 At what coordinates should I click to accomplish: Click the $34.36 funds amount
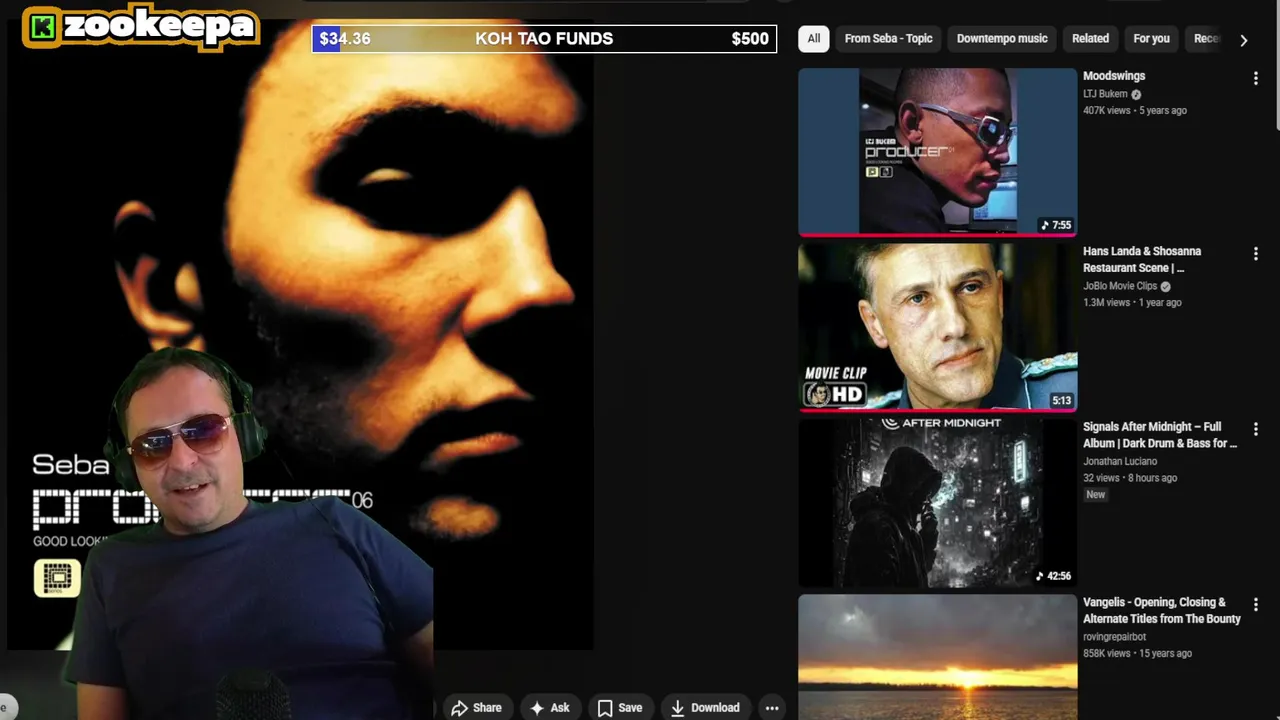[x=345, y=39]
